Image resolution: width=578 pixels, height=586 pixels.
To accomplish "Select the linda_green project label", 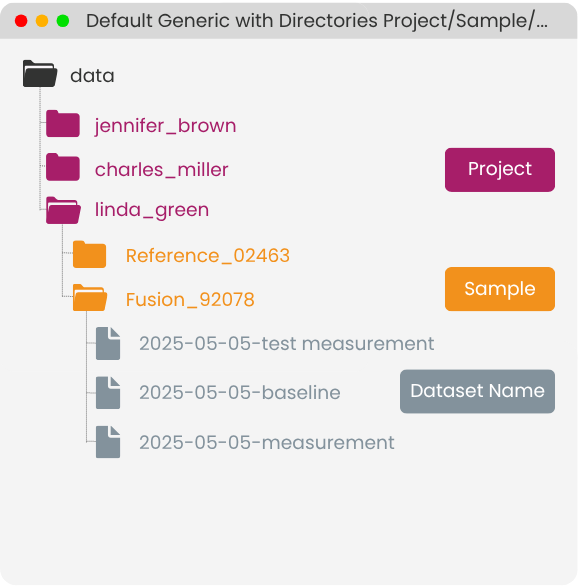I will click(x=152, y=210).
